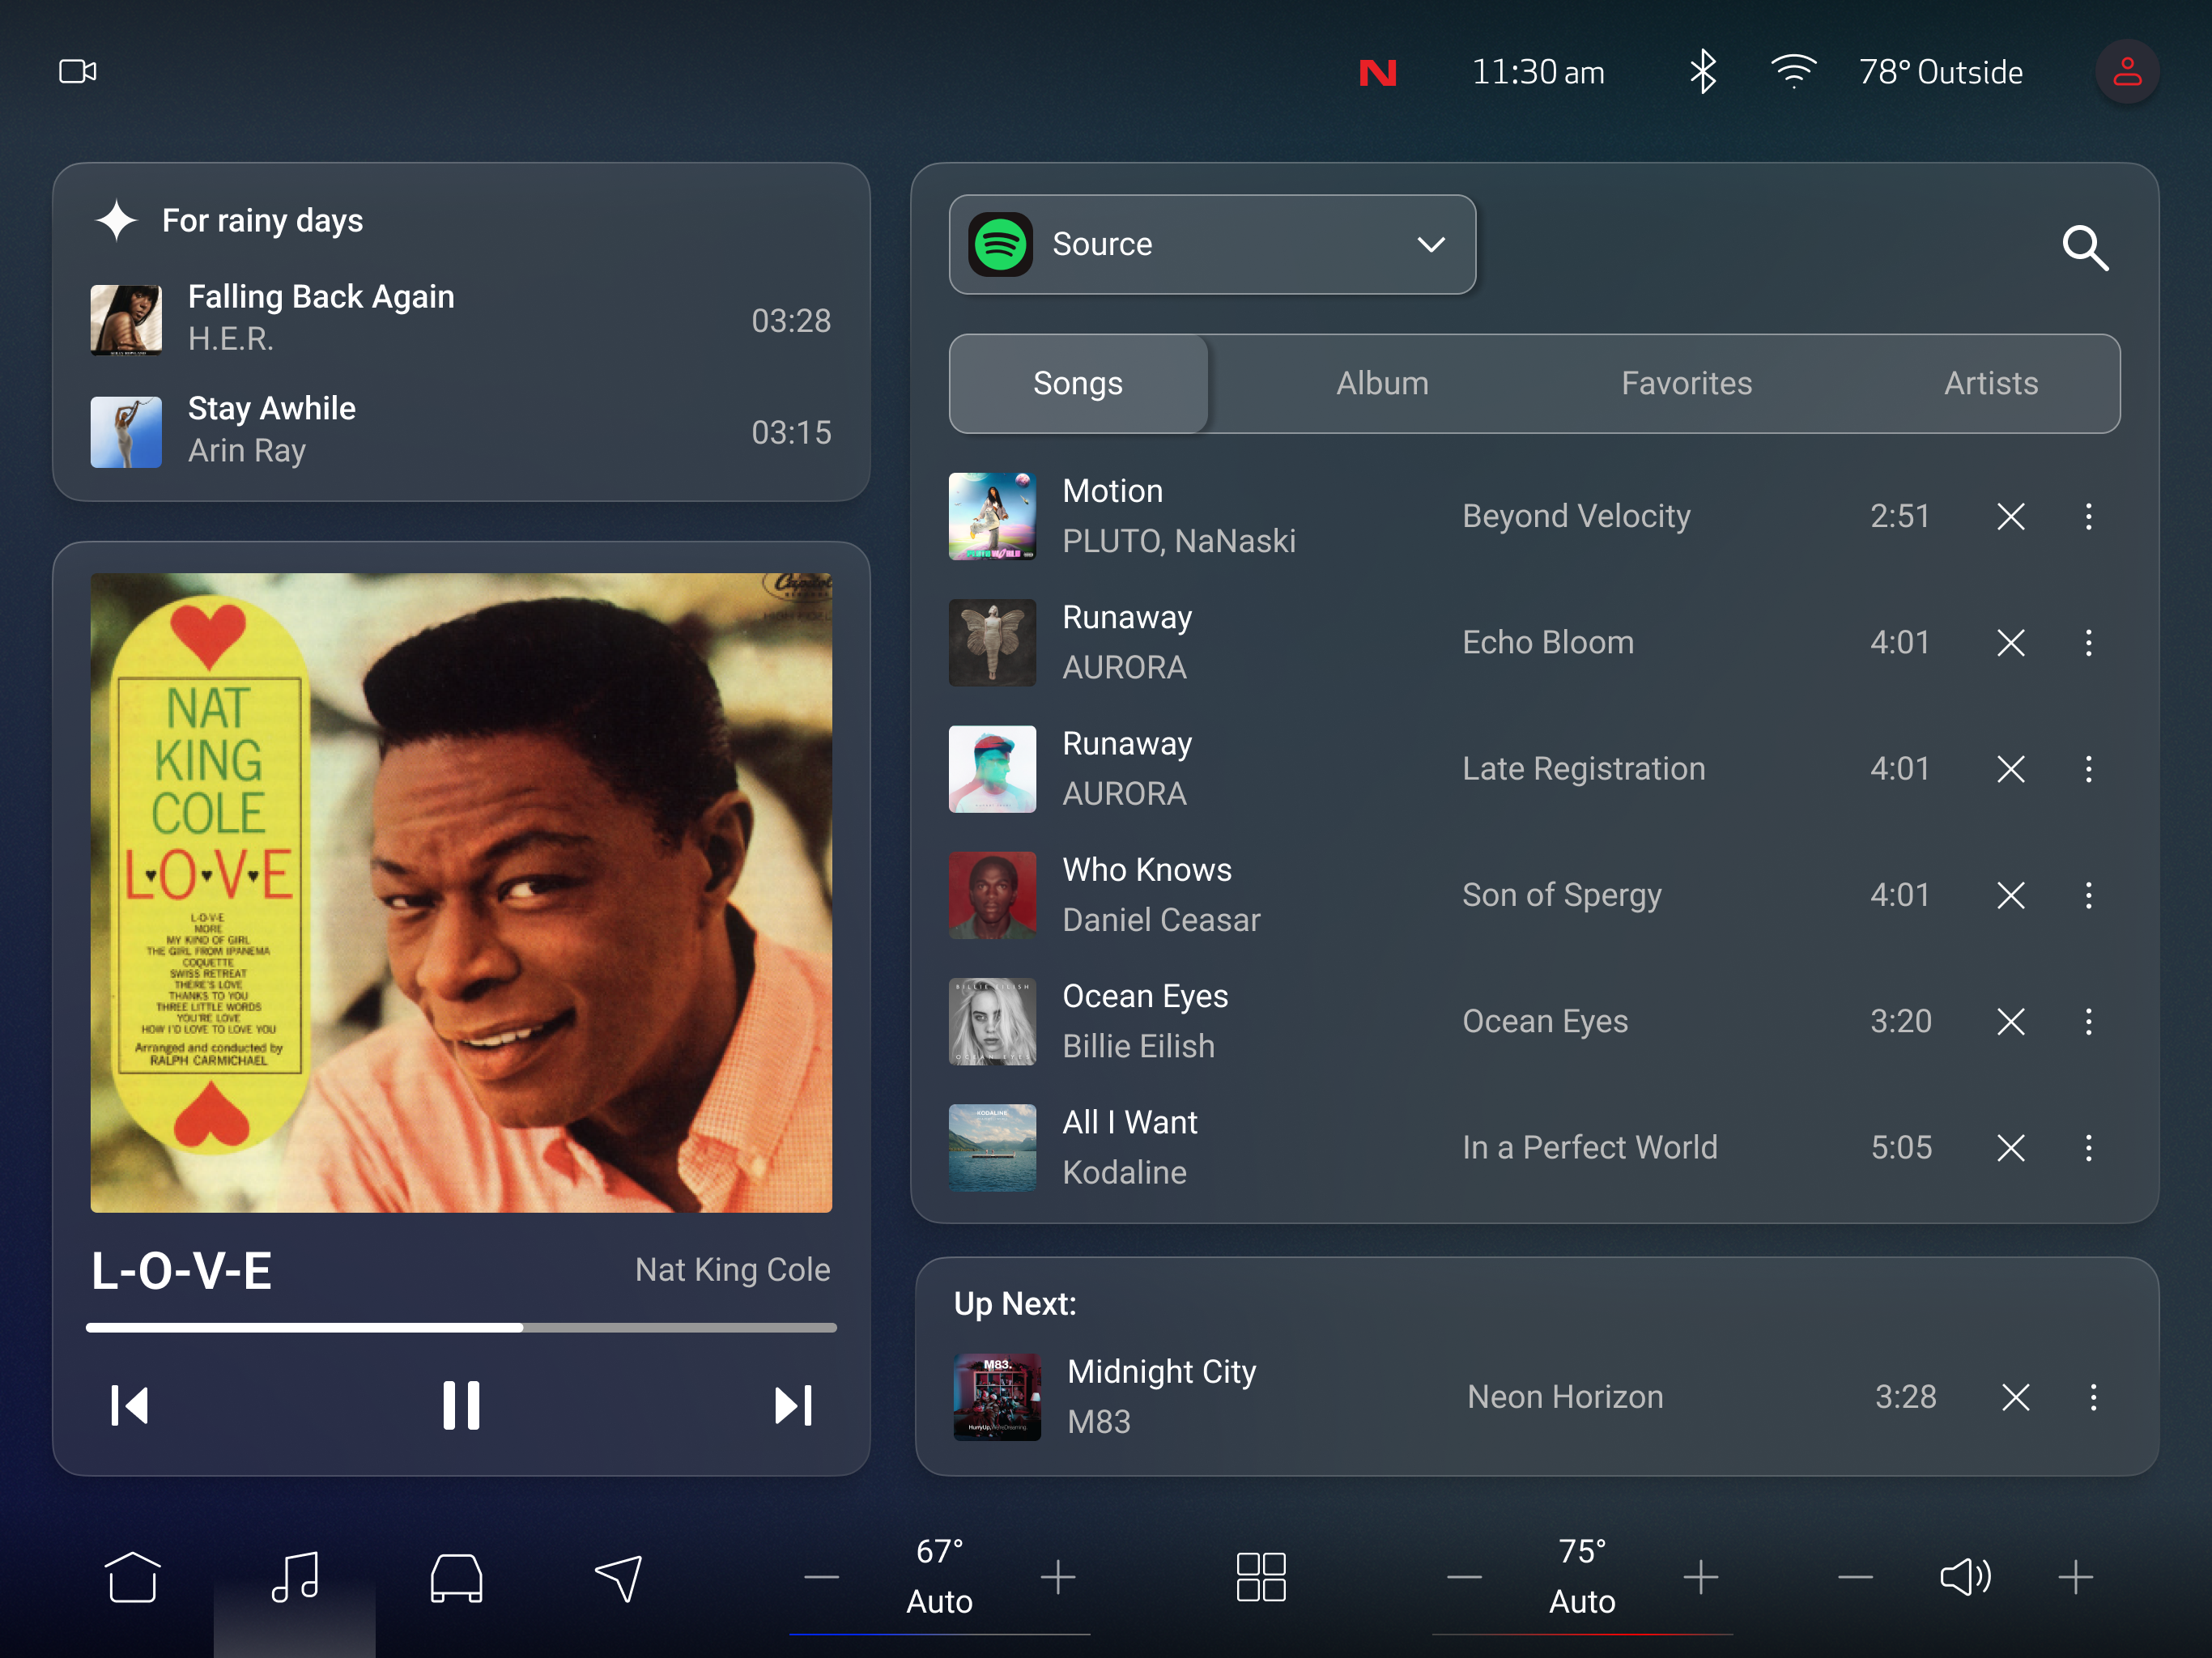The width and height of the screenshot is (2212, 1658).
Task: Remove the Late Registration Runaway track
Action: (x=2010, y=769)
